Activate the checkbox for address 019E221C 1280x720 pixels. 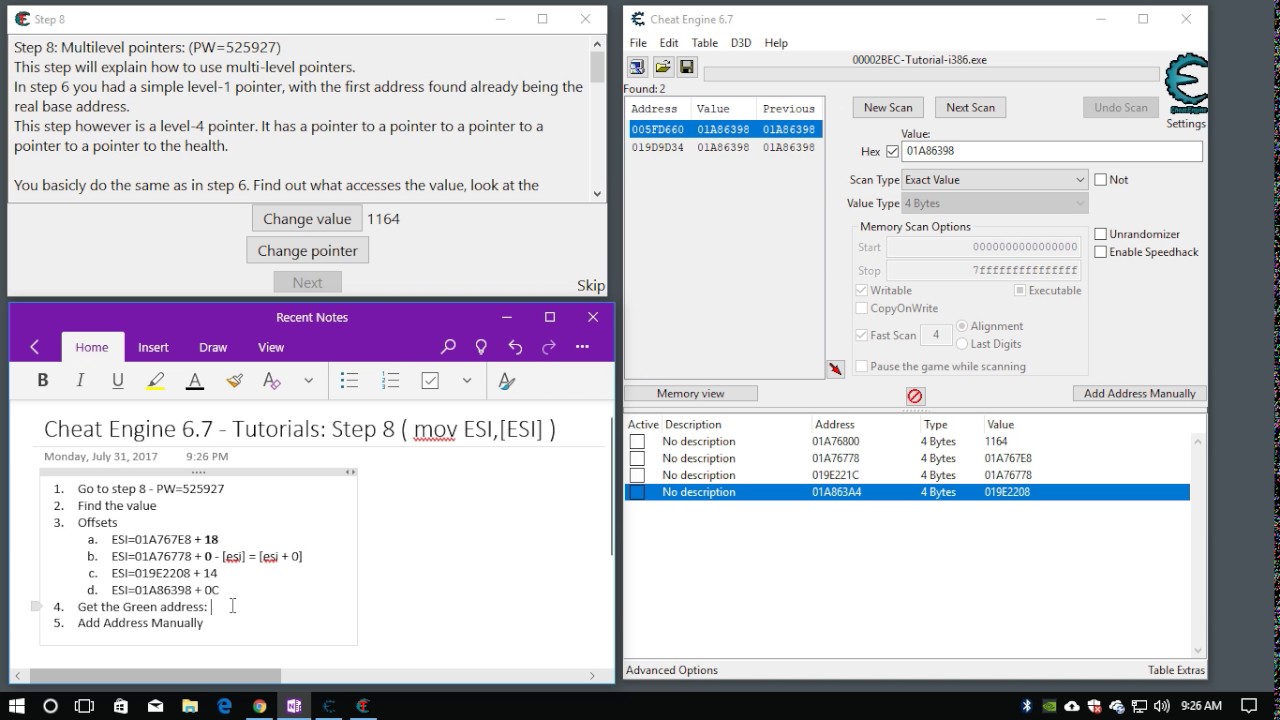click(637, 475)
